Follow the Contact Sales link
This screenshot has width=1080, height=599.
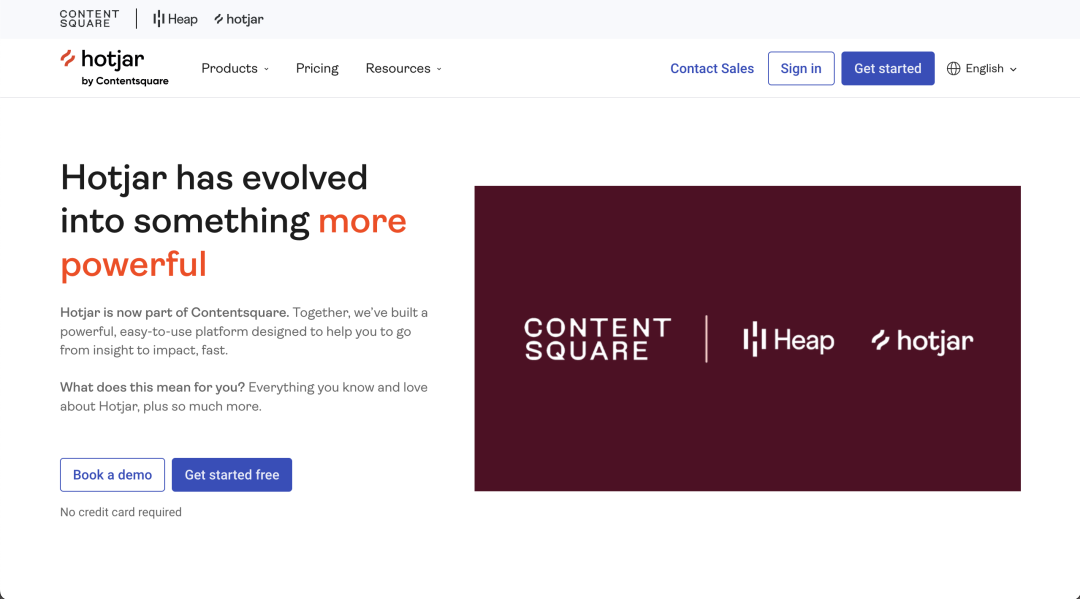(712, 69)
